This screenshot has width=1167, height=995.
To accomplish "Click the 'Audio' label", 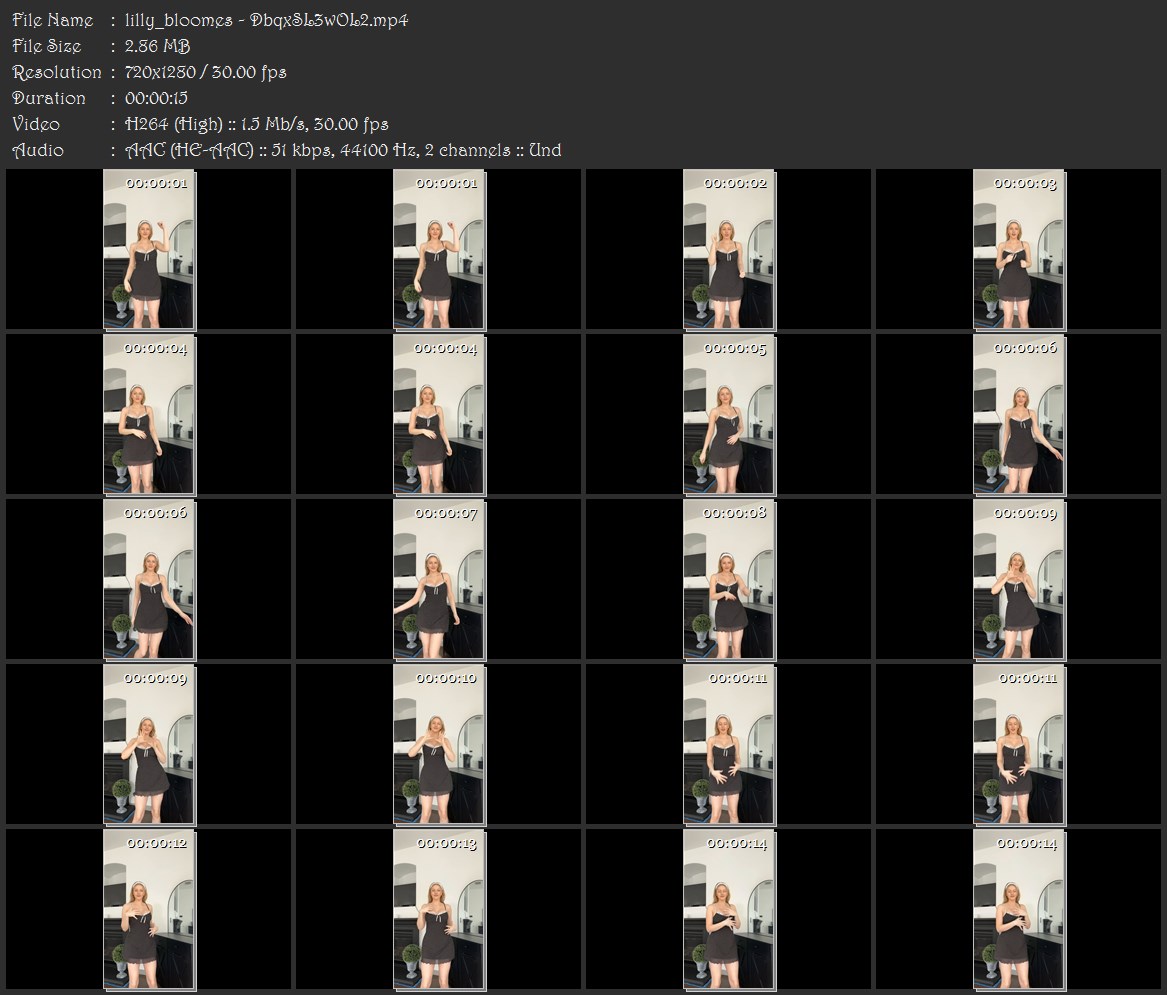I will pyautogui.click(x=38, y=150).
